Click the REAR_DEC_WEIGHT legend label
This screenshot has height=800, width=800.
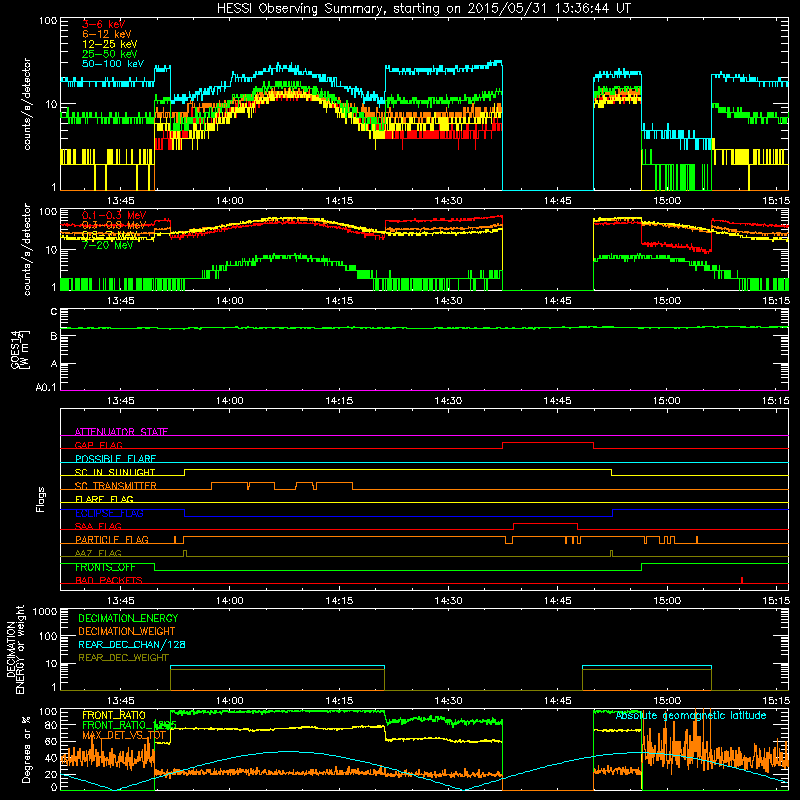(123, 658)
